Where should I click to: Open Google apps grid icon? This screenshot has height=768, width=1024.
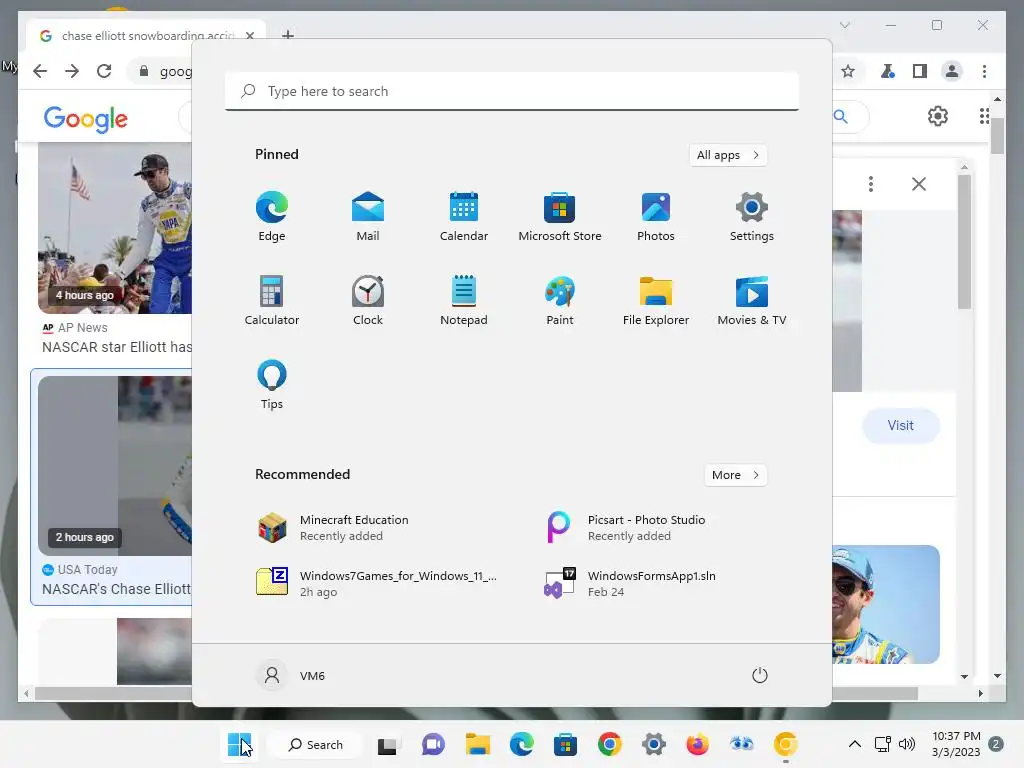[x=984, y=116]
